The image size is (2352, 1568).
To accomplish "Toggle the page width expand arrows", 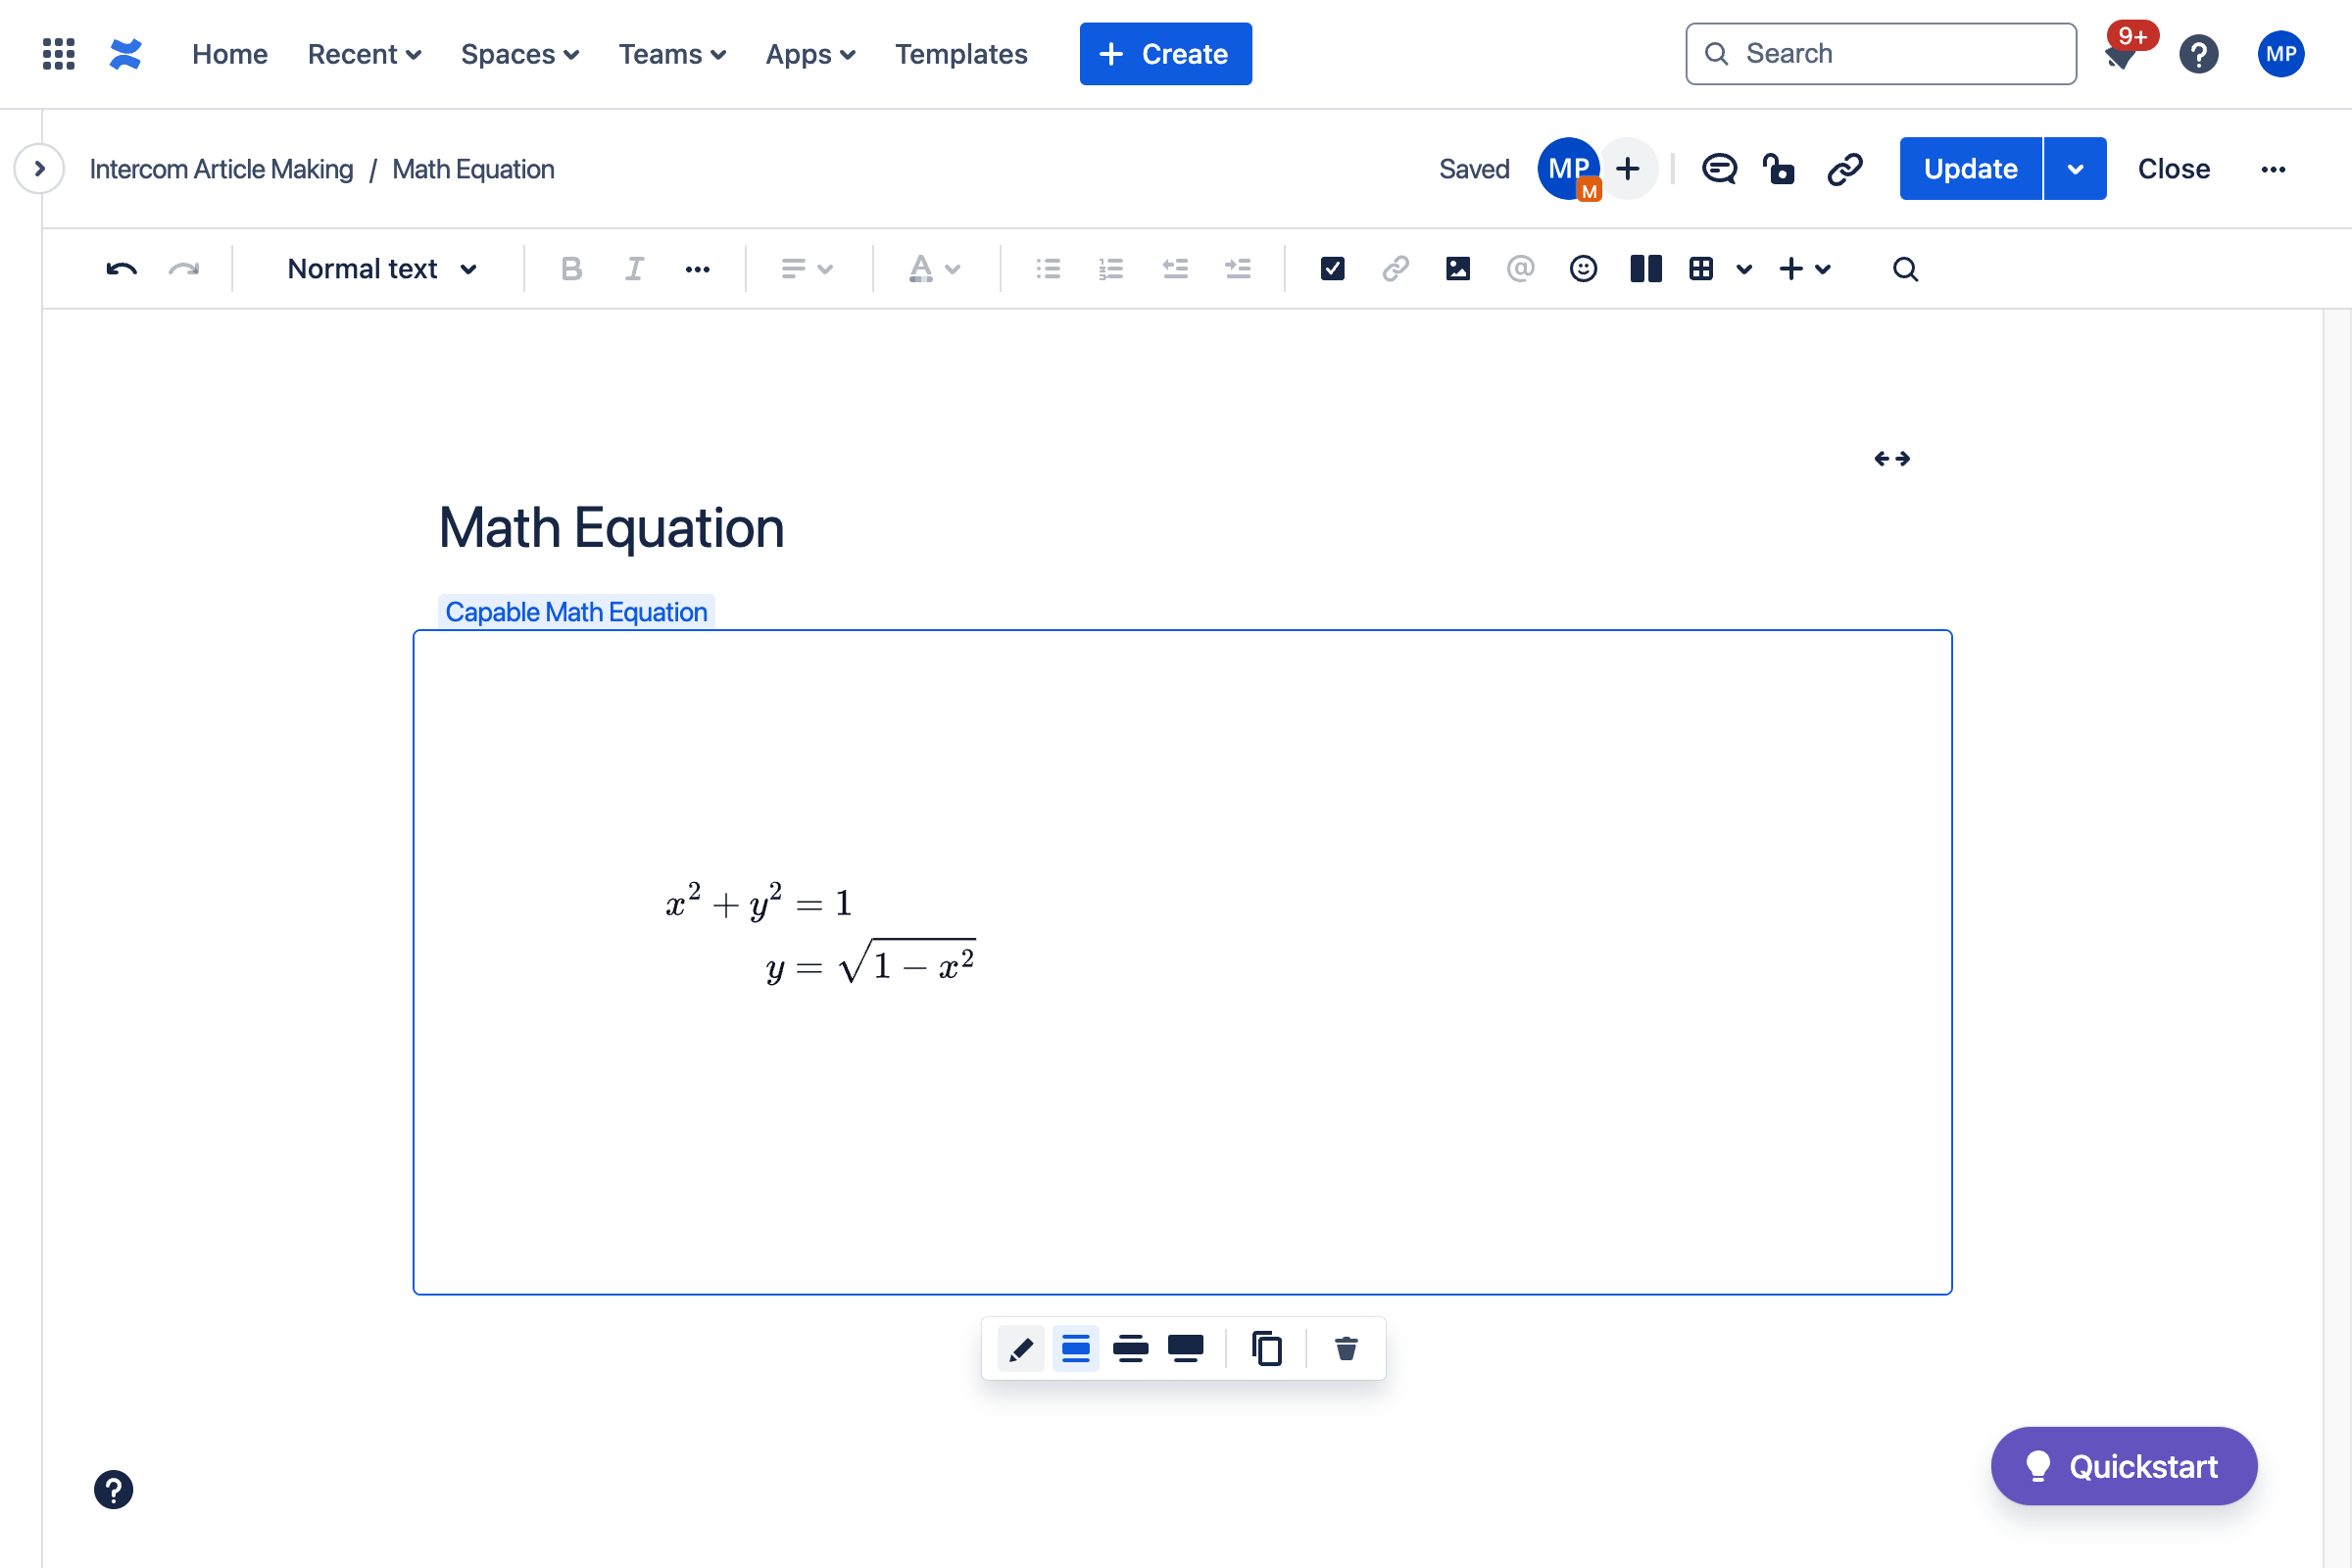I will click(1891, 459).
